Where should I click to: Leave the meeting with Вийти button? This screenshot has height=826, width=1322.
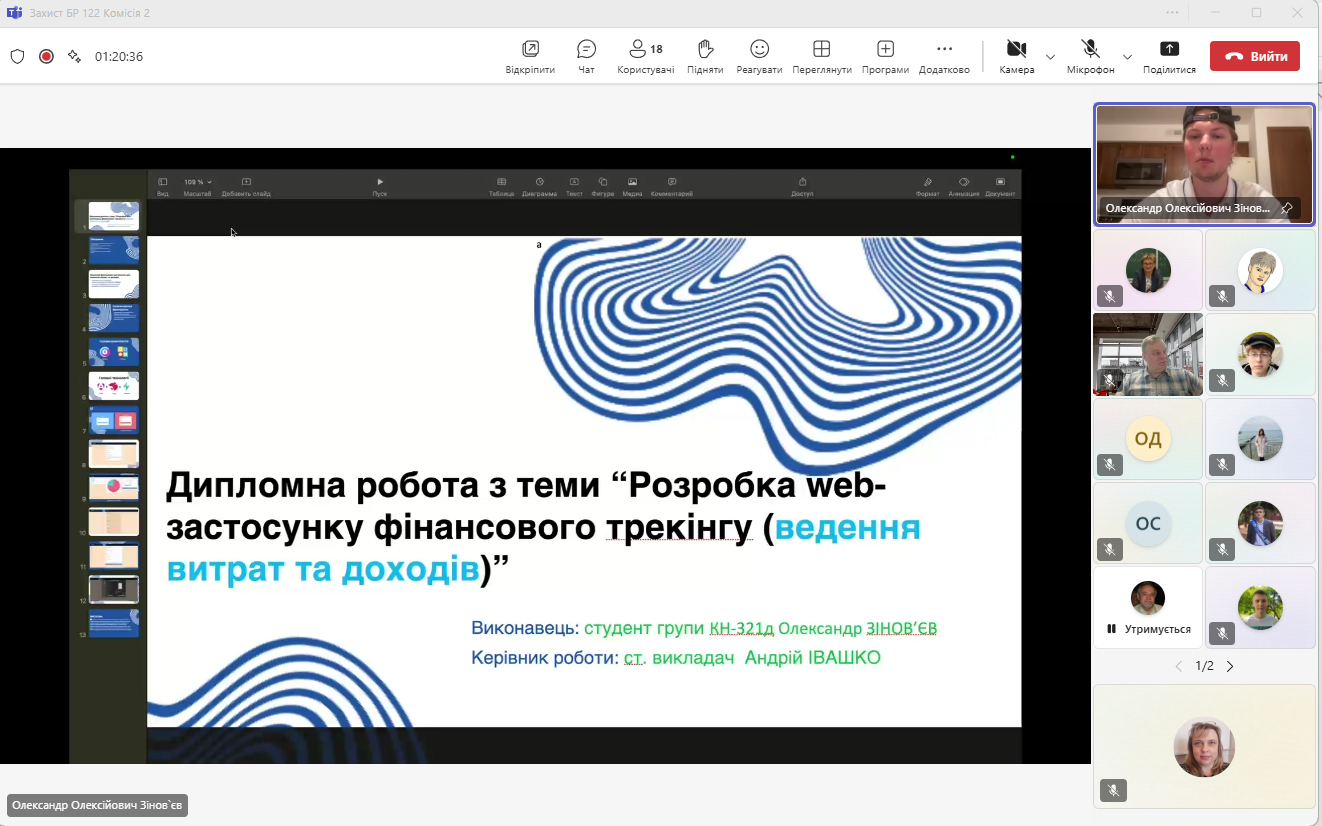click(x=1254, y=56)
